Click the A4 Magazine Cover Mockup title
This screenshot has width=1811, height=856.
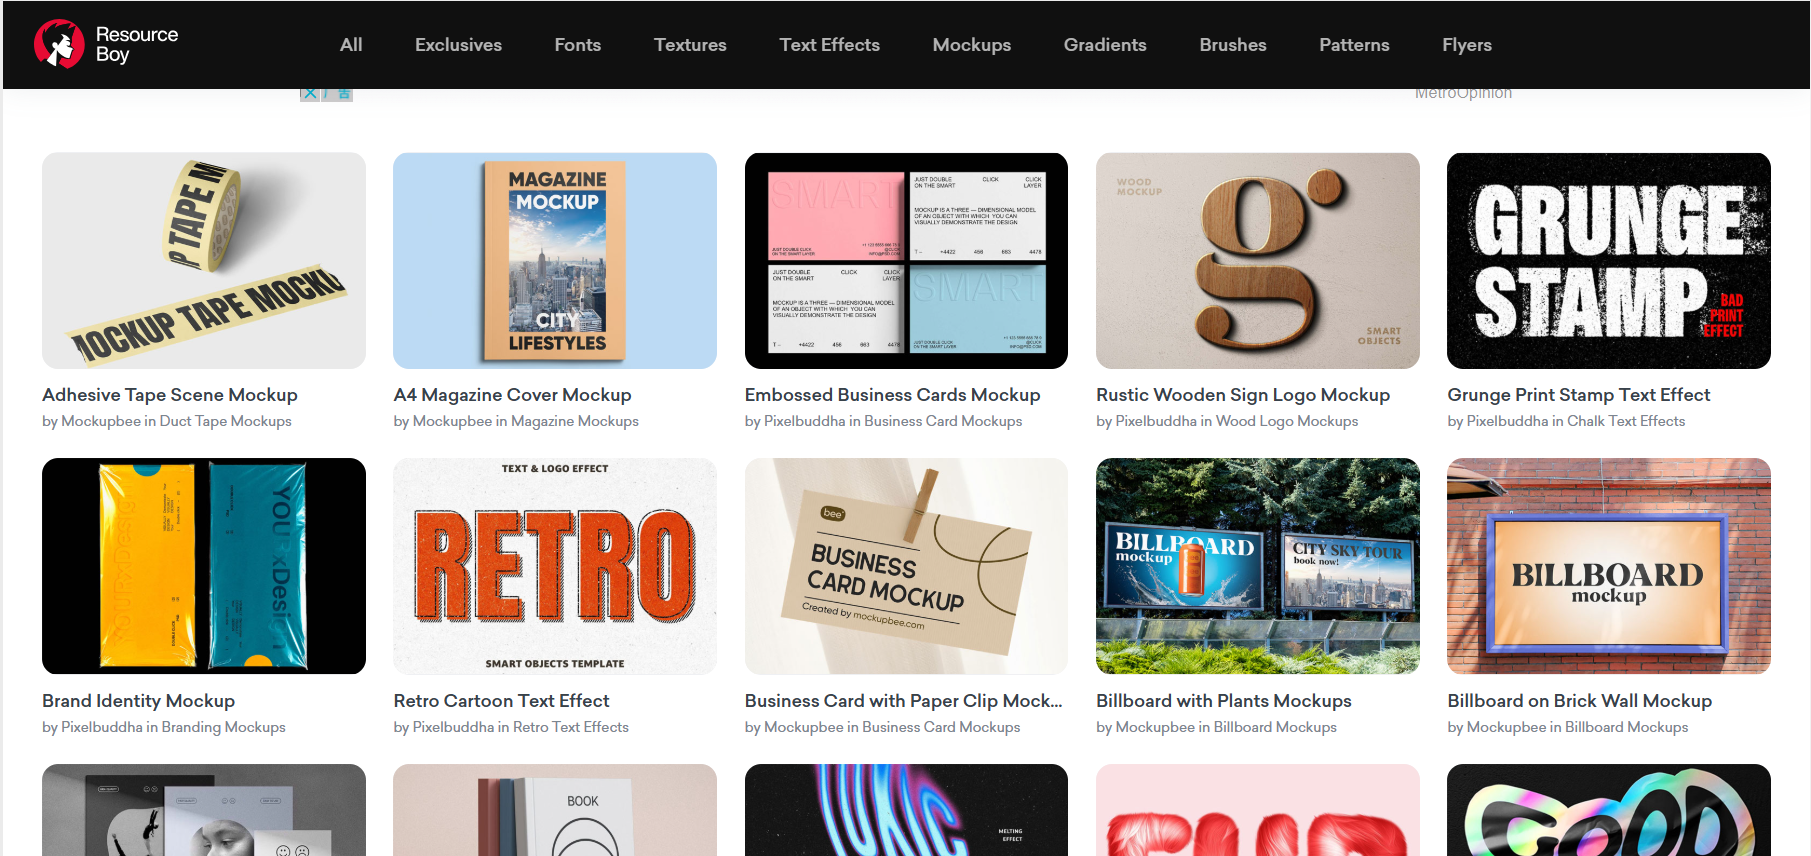512,395
